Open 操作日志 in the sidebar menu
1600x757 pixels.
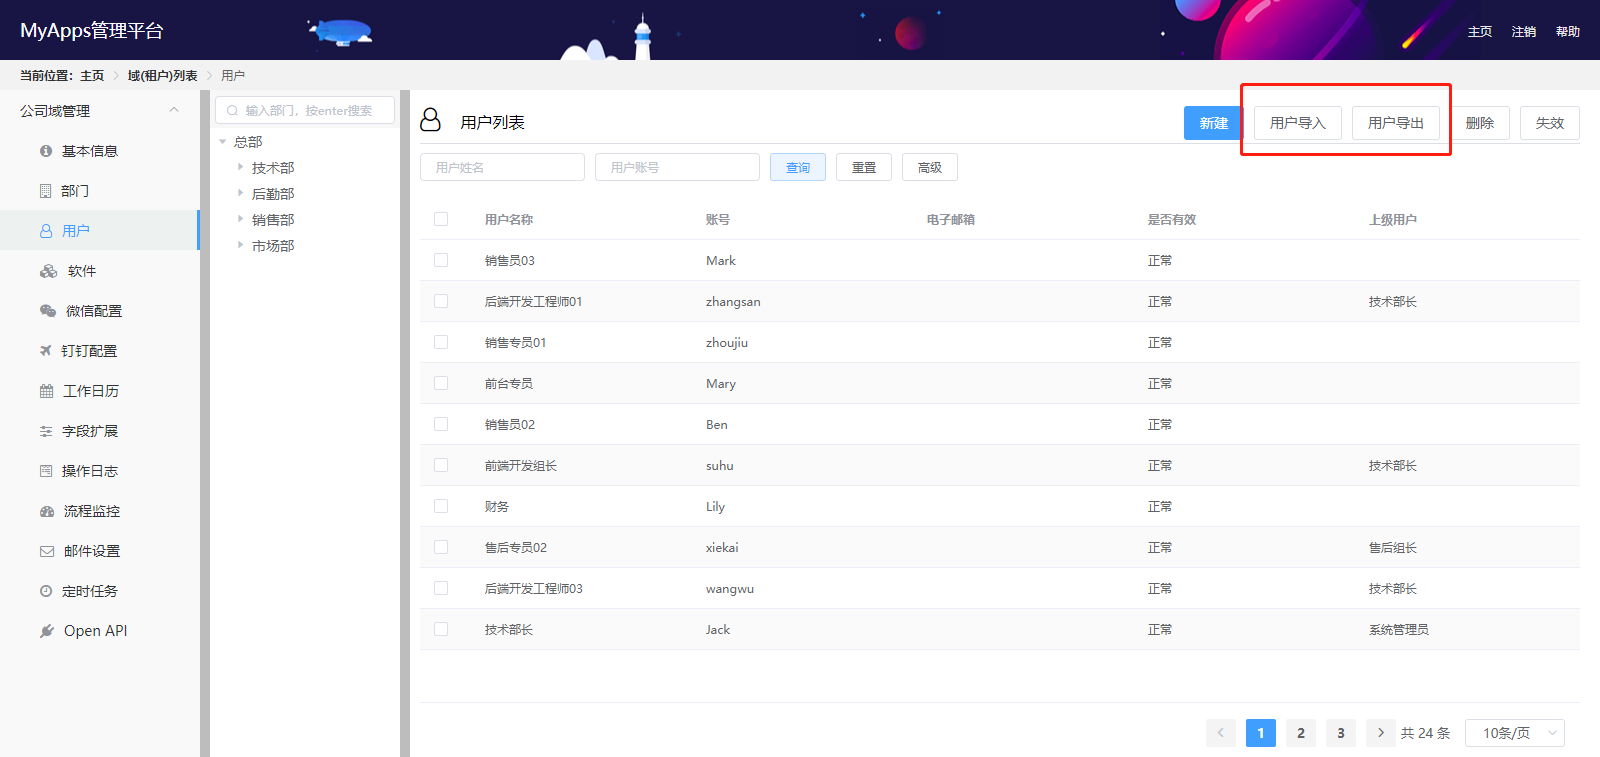point(90,471)
